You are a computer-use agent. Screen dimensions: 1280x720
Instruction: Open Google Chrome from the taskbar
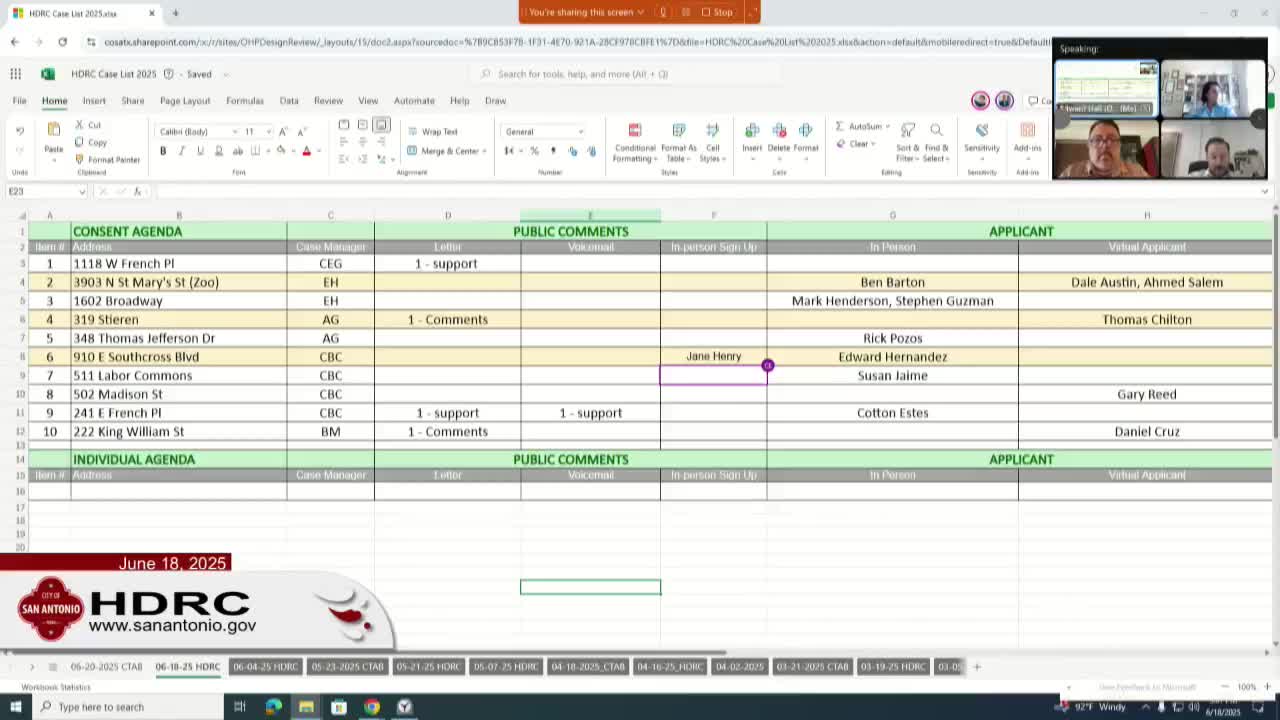(x=372, y=707)
